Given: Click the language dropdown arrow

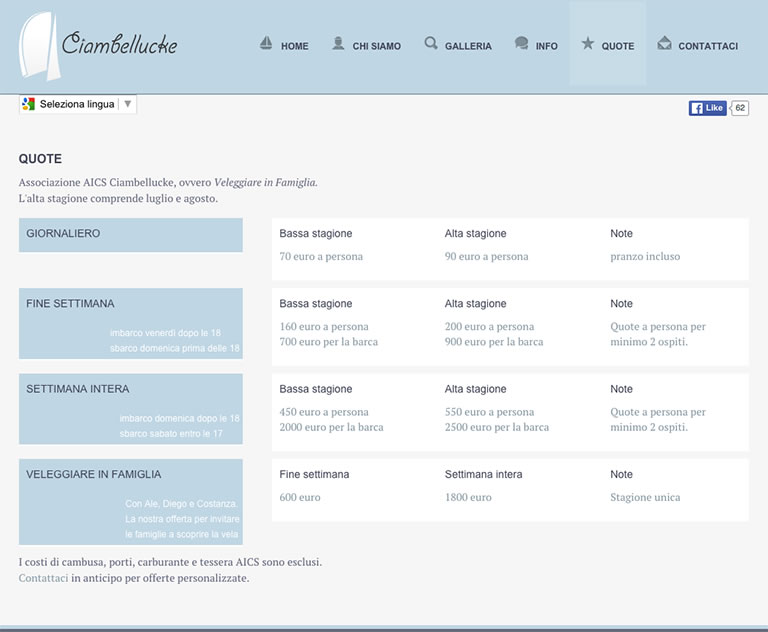Looking at the screenshot, I should [x=128, y=104].
